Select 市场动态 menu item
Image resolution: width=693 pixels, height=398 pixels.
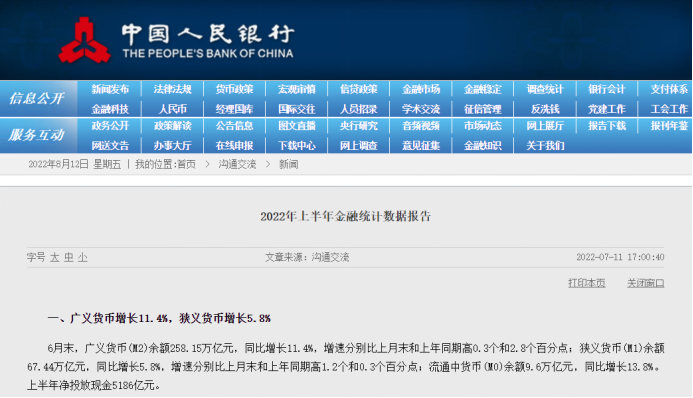pyautogui.click(x=483, y=126)
